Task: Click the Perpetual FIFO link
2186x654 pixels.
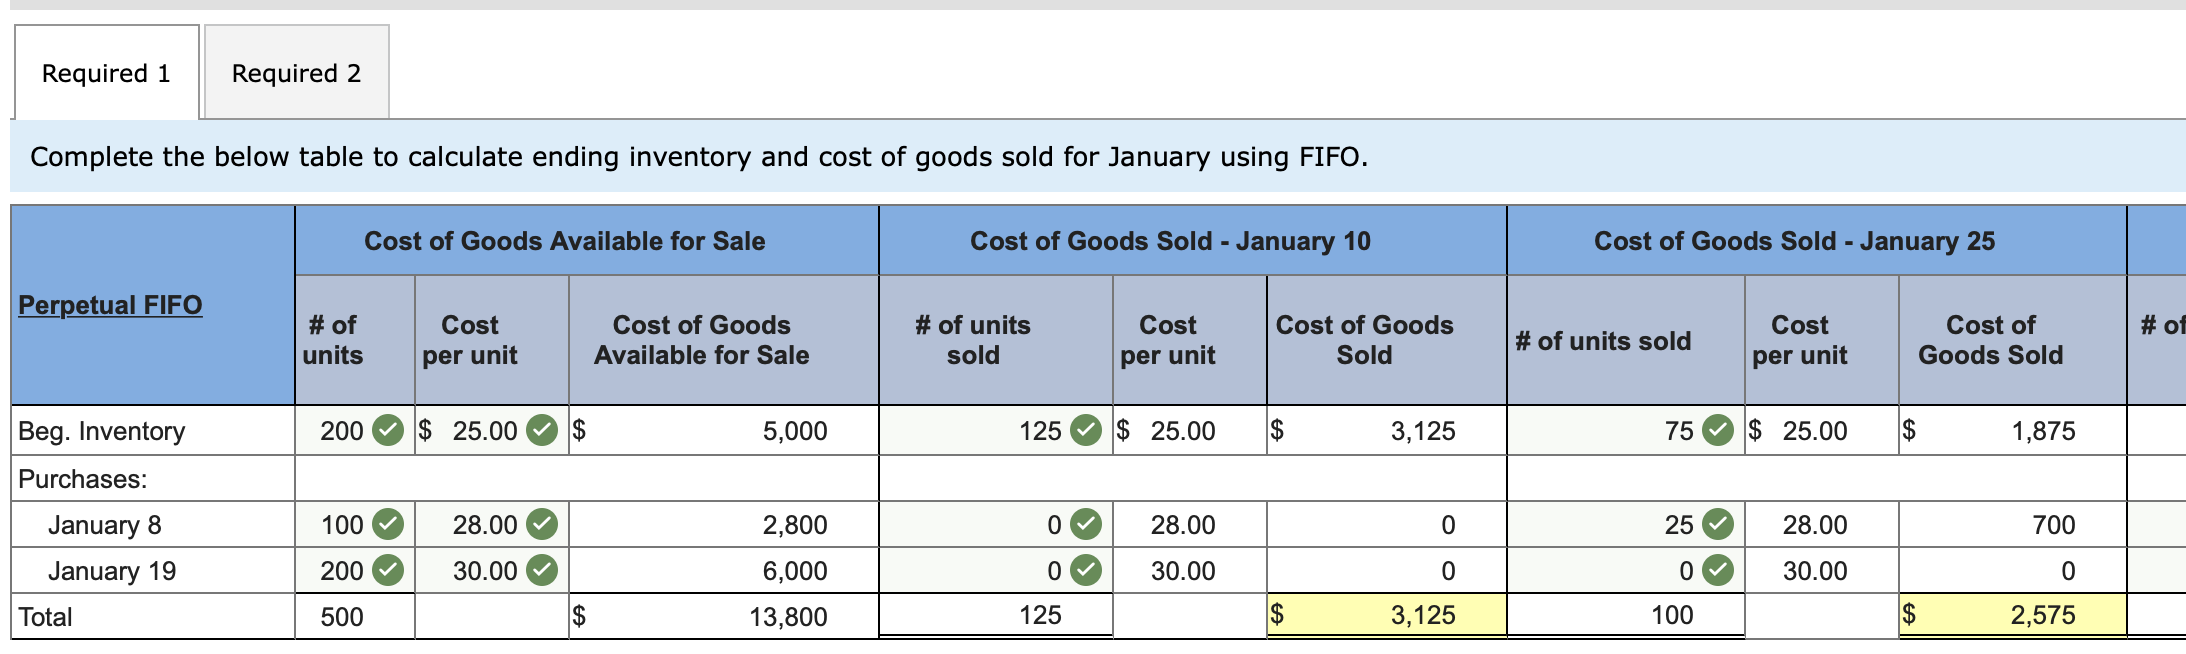Action: click(110, 305)
